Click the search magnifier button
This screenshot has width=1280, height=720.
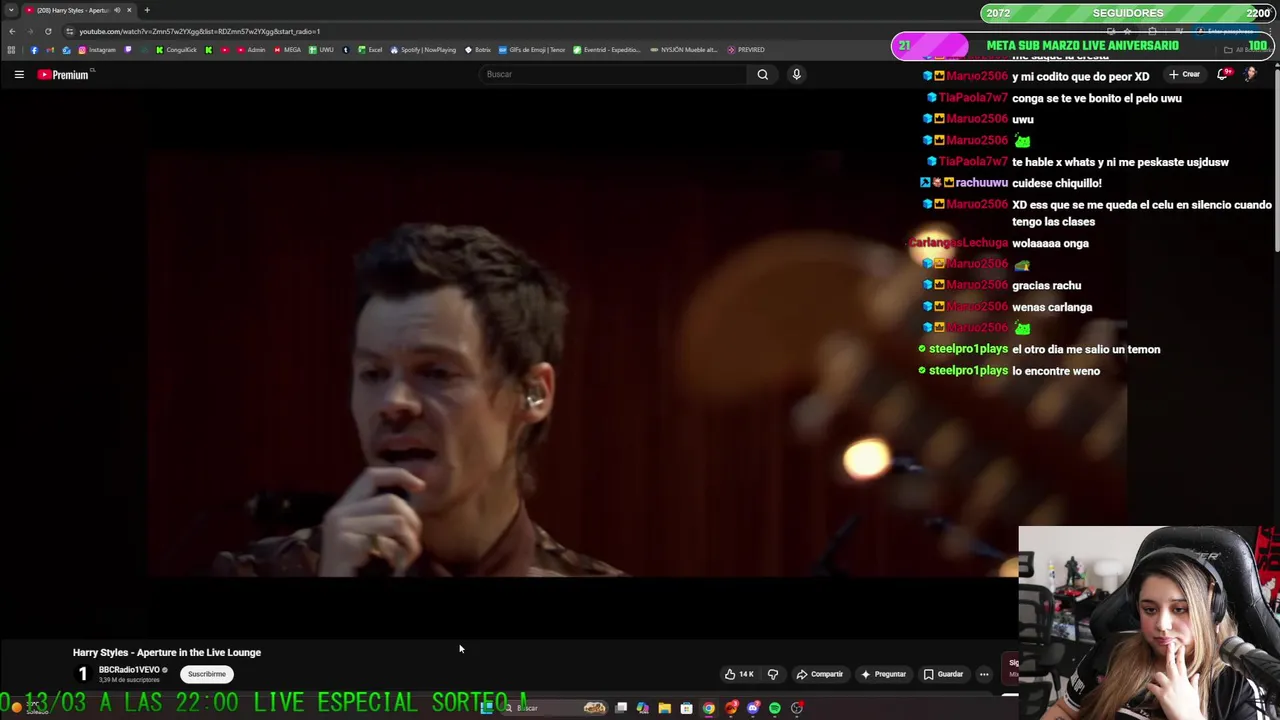(x=762, y=74)
